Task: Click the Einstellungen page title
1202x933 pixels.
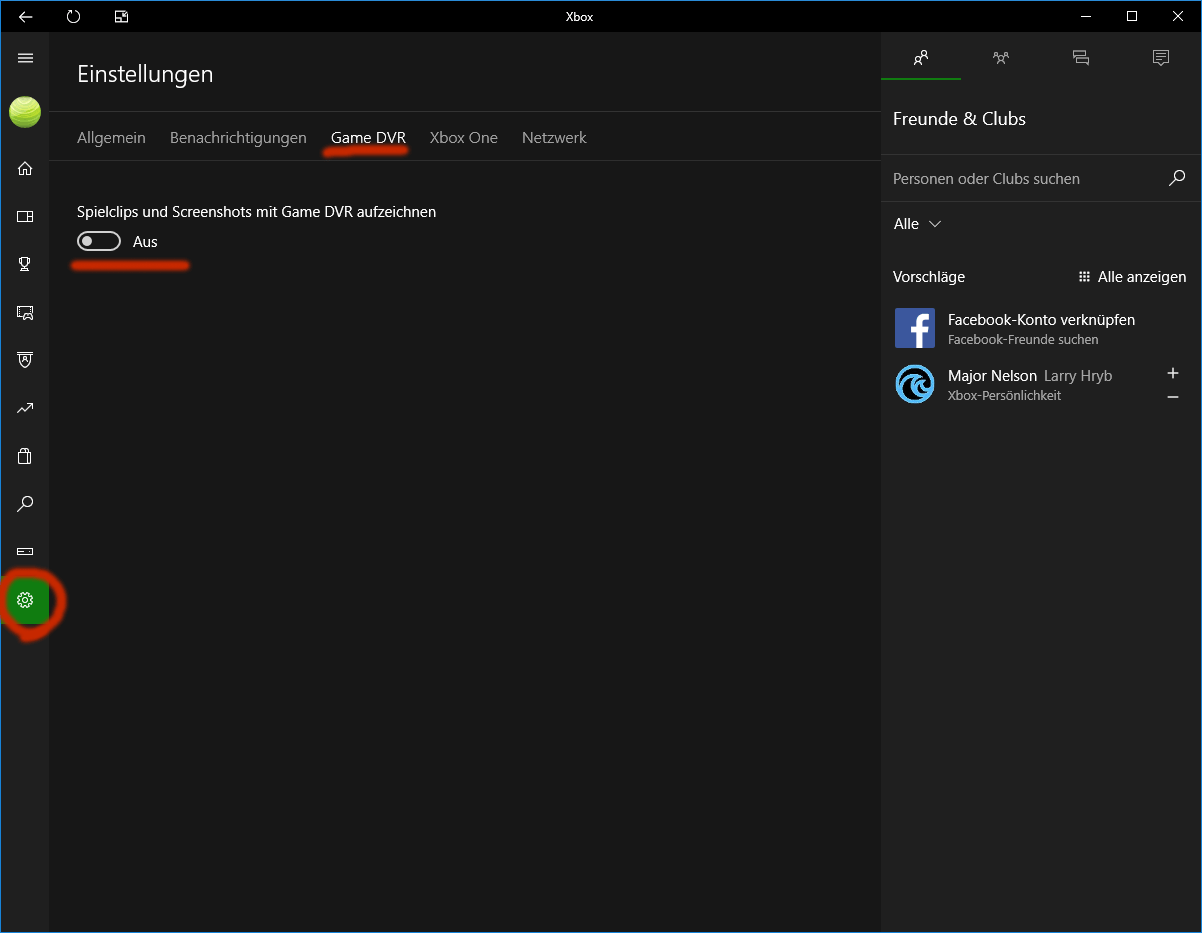Action: pos(145,74)
